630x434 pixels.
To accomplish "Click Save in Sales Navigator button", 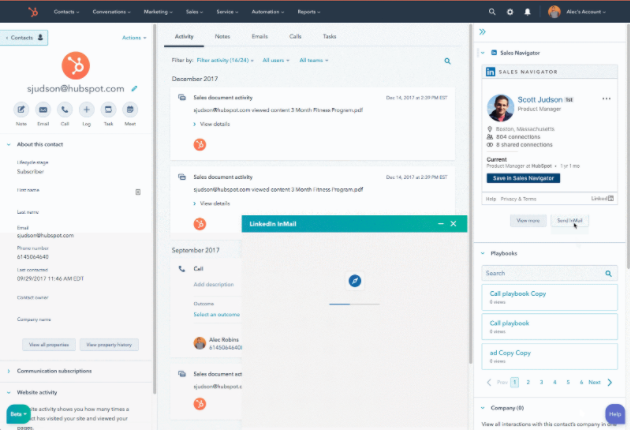I will tap(523, 178).
